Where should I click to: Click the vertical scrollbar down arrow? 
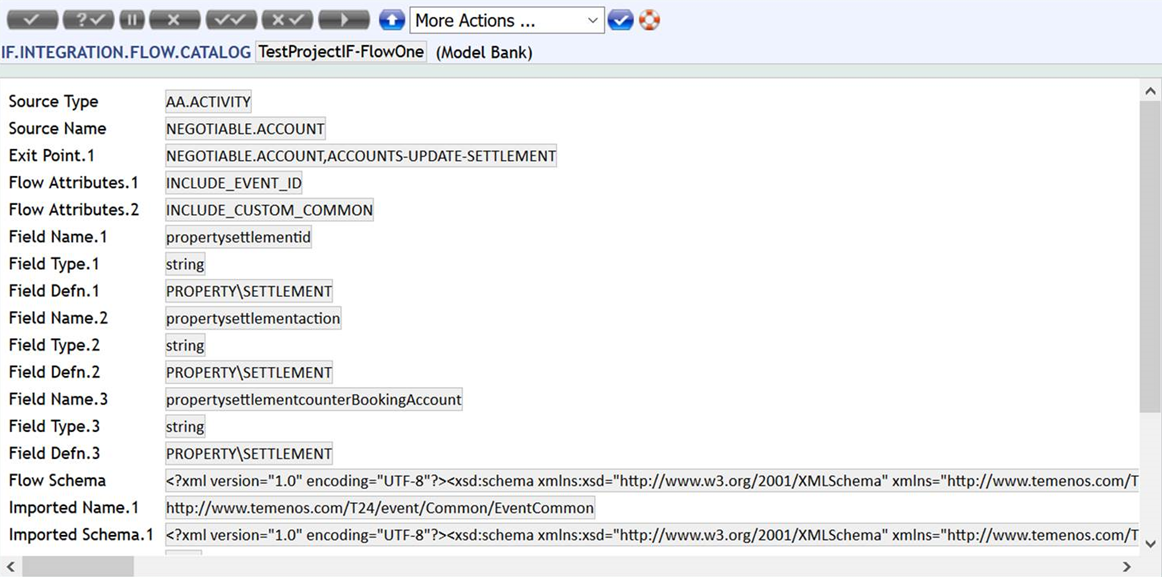coord(1150,544)
